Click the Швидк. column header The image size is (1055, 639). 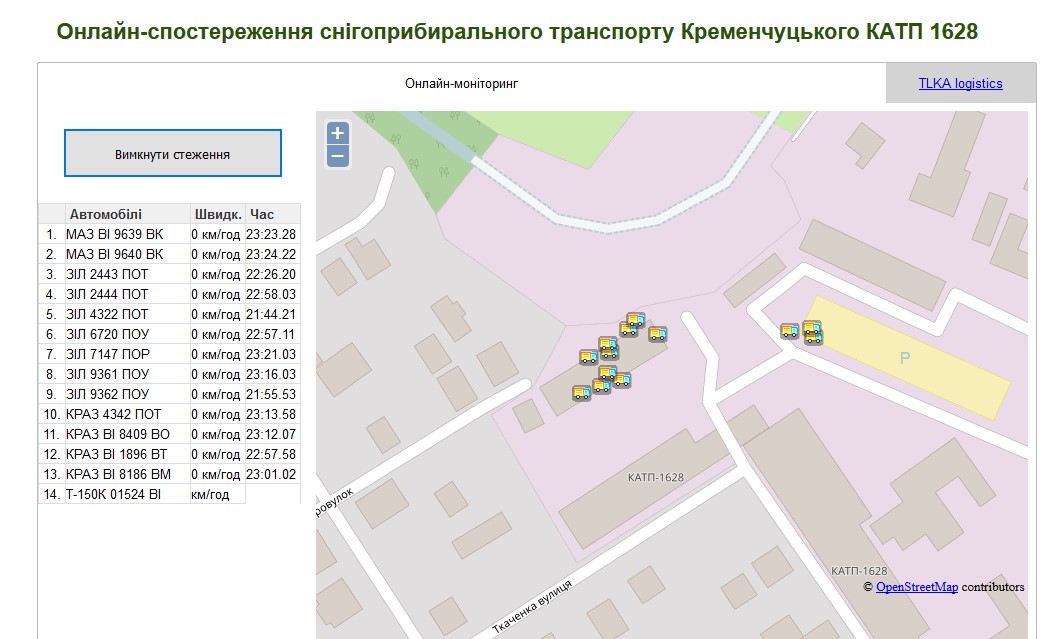coord(217,214)
